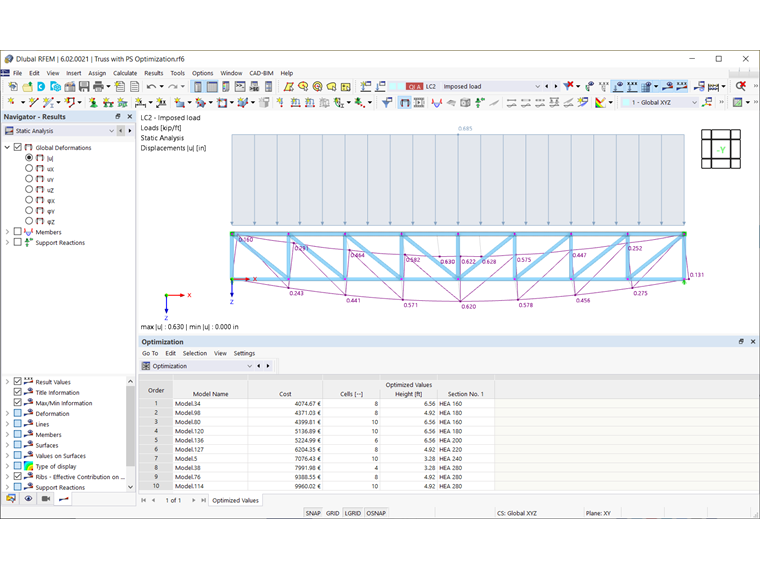Click the Print icon
Screen dimensions: 760x570
click(x=98, y=86)
